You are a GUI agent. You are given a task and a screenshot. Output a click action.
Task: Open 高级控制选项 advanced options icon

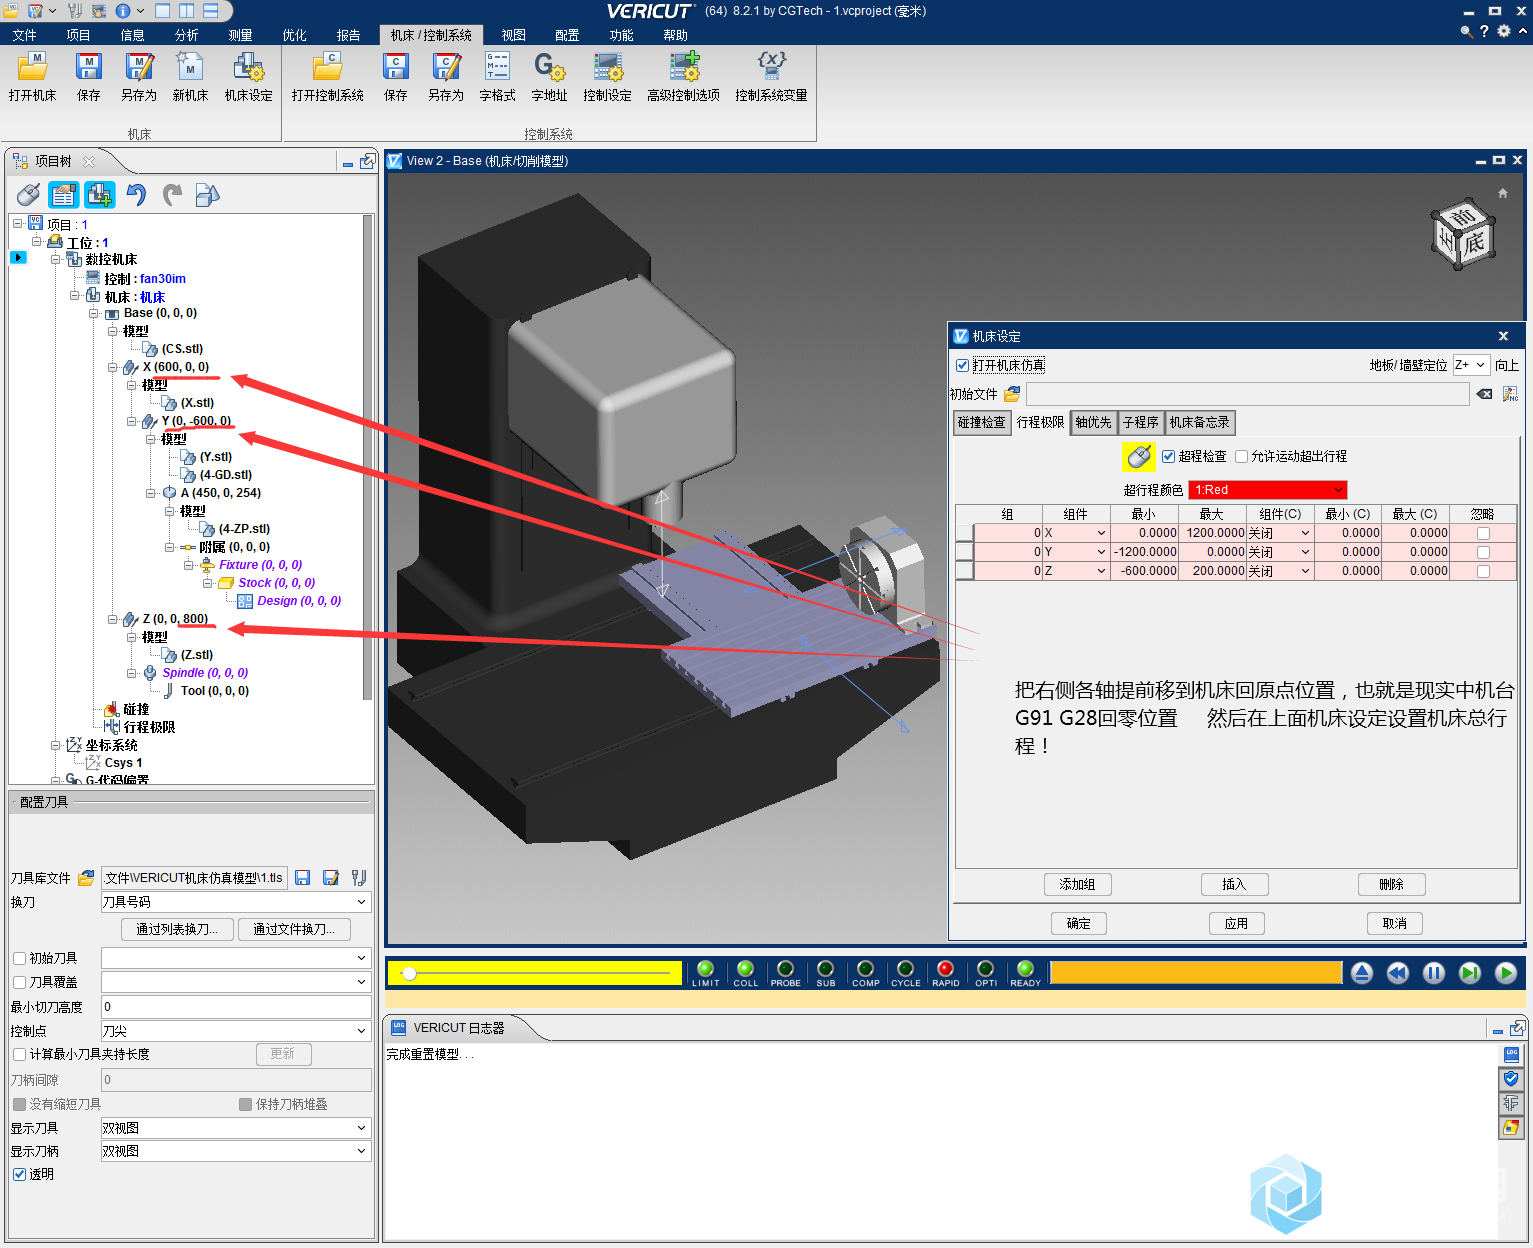[683, 77]
